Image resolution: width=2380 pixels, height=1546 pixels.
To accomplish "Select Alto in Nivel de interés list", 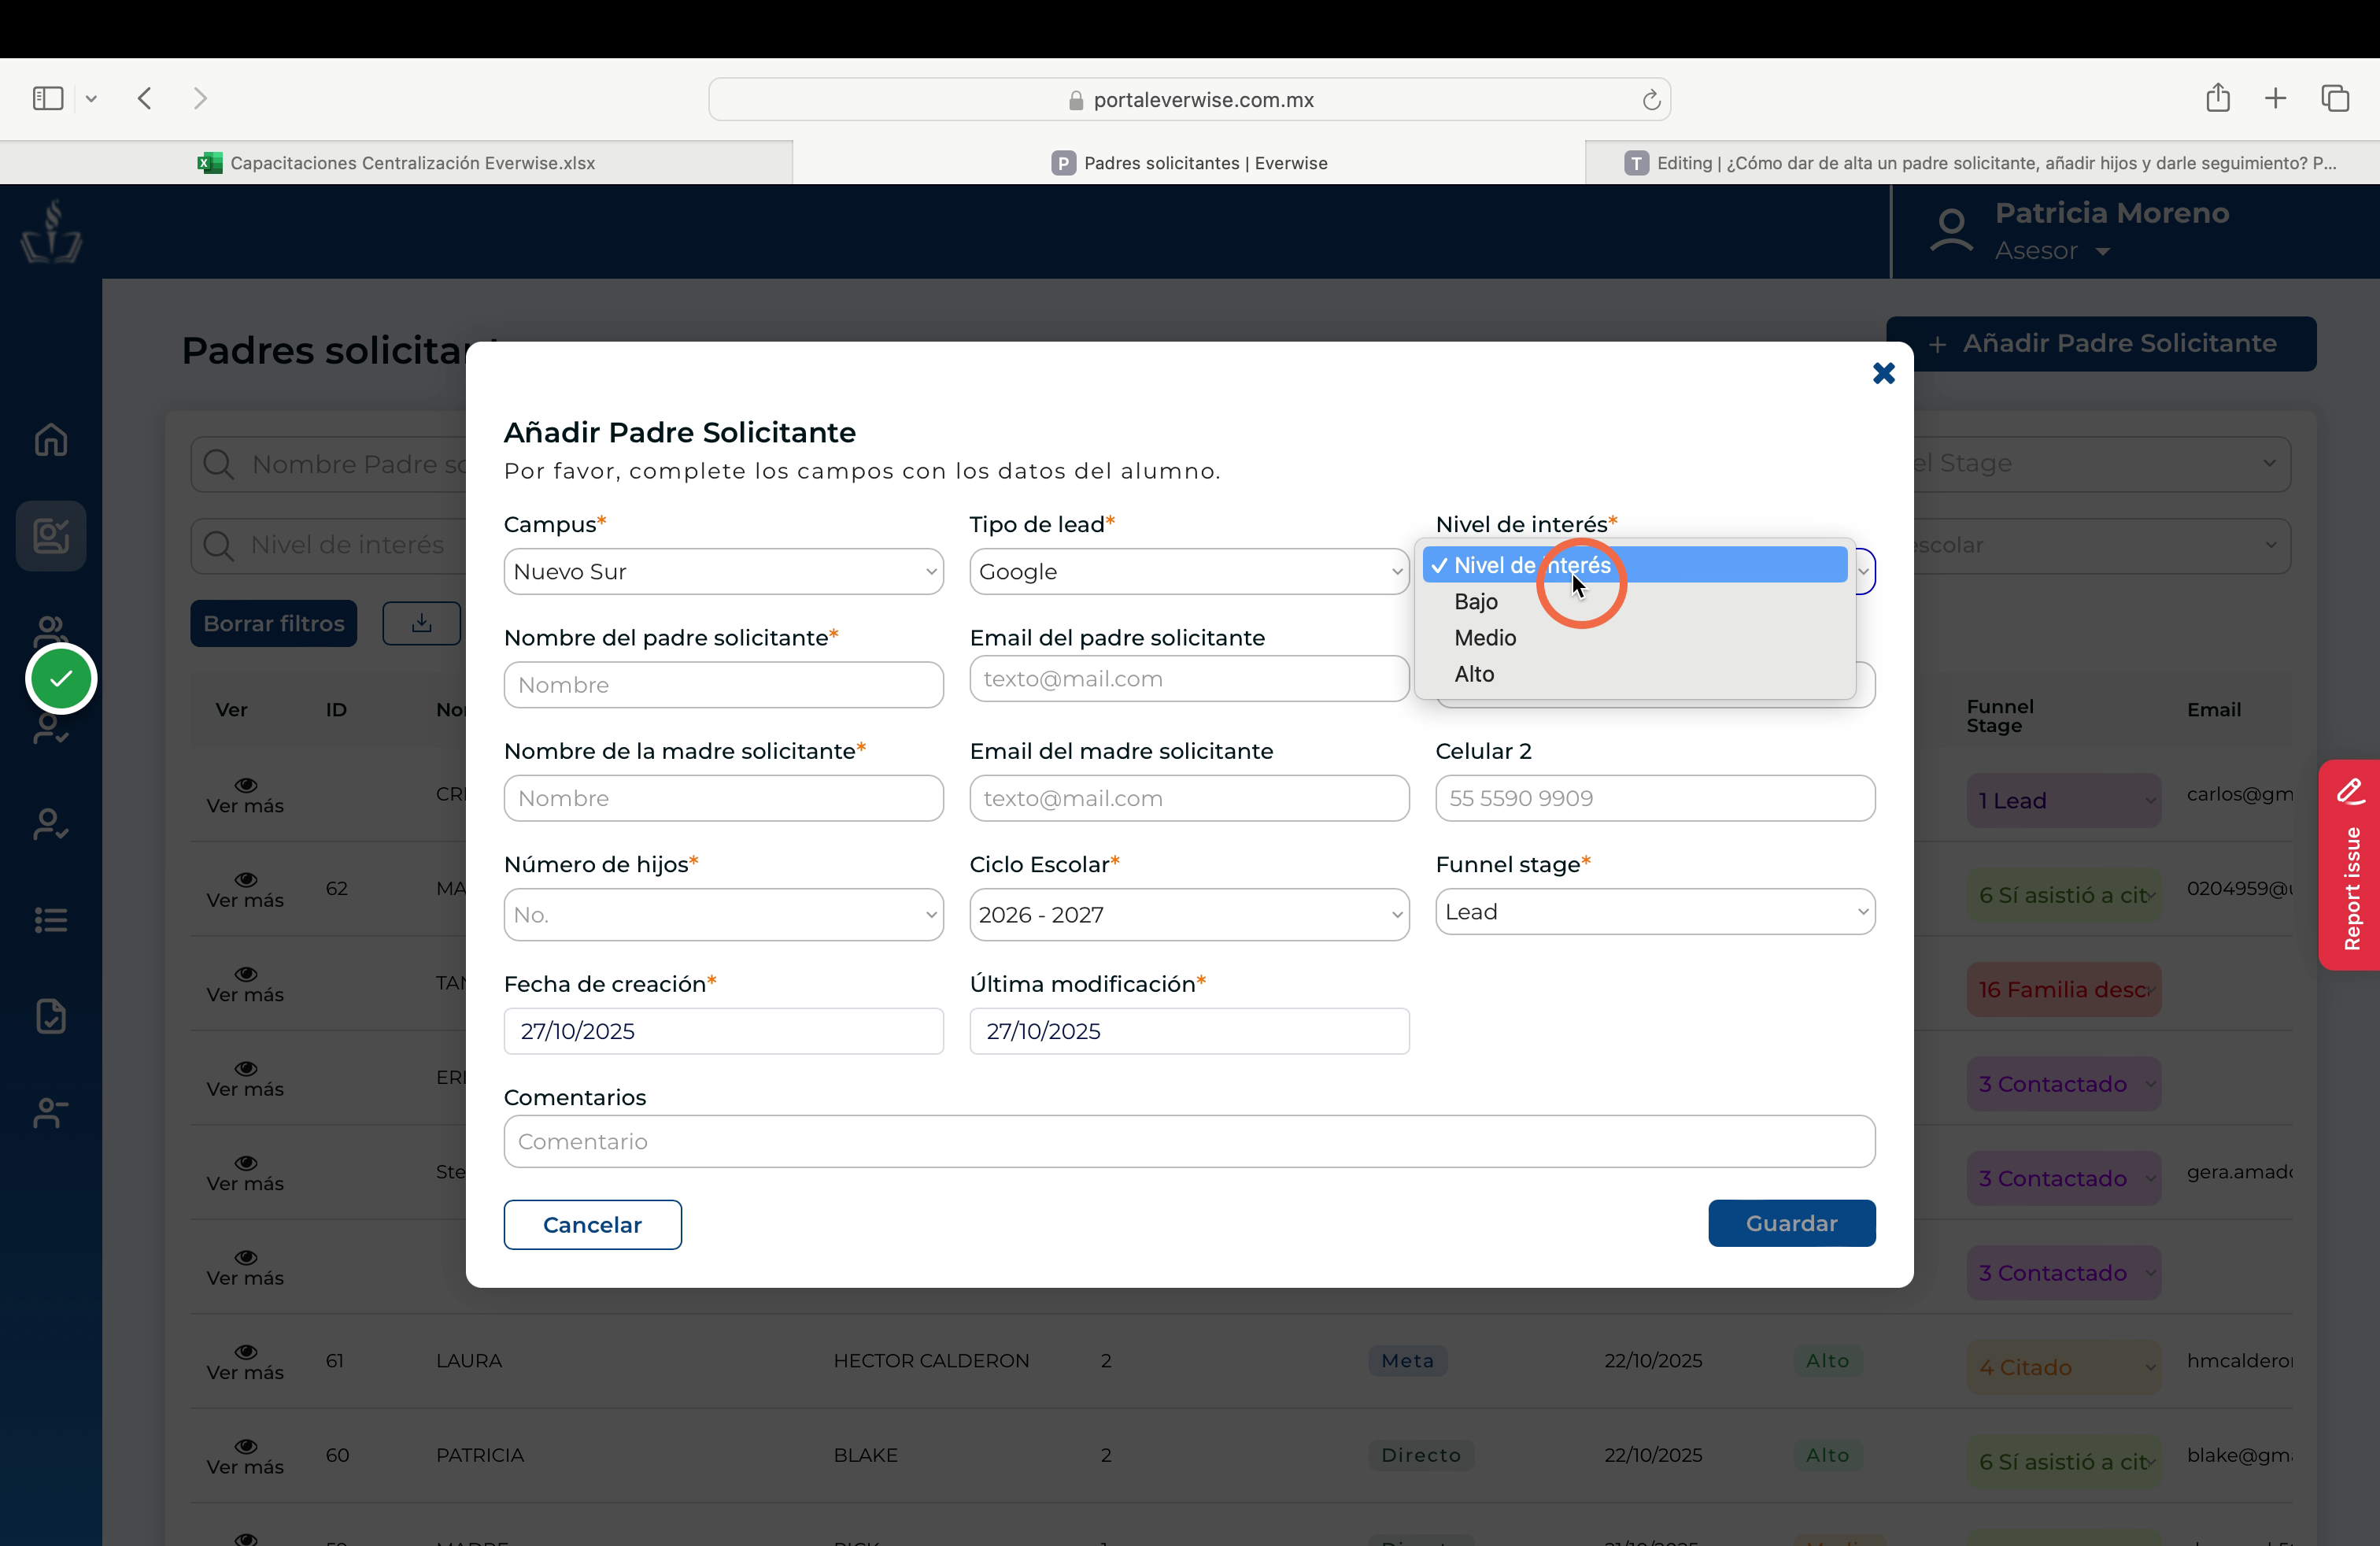I will (1635, 674).
